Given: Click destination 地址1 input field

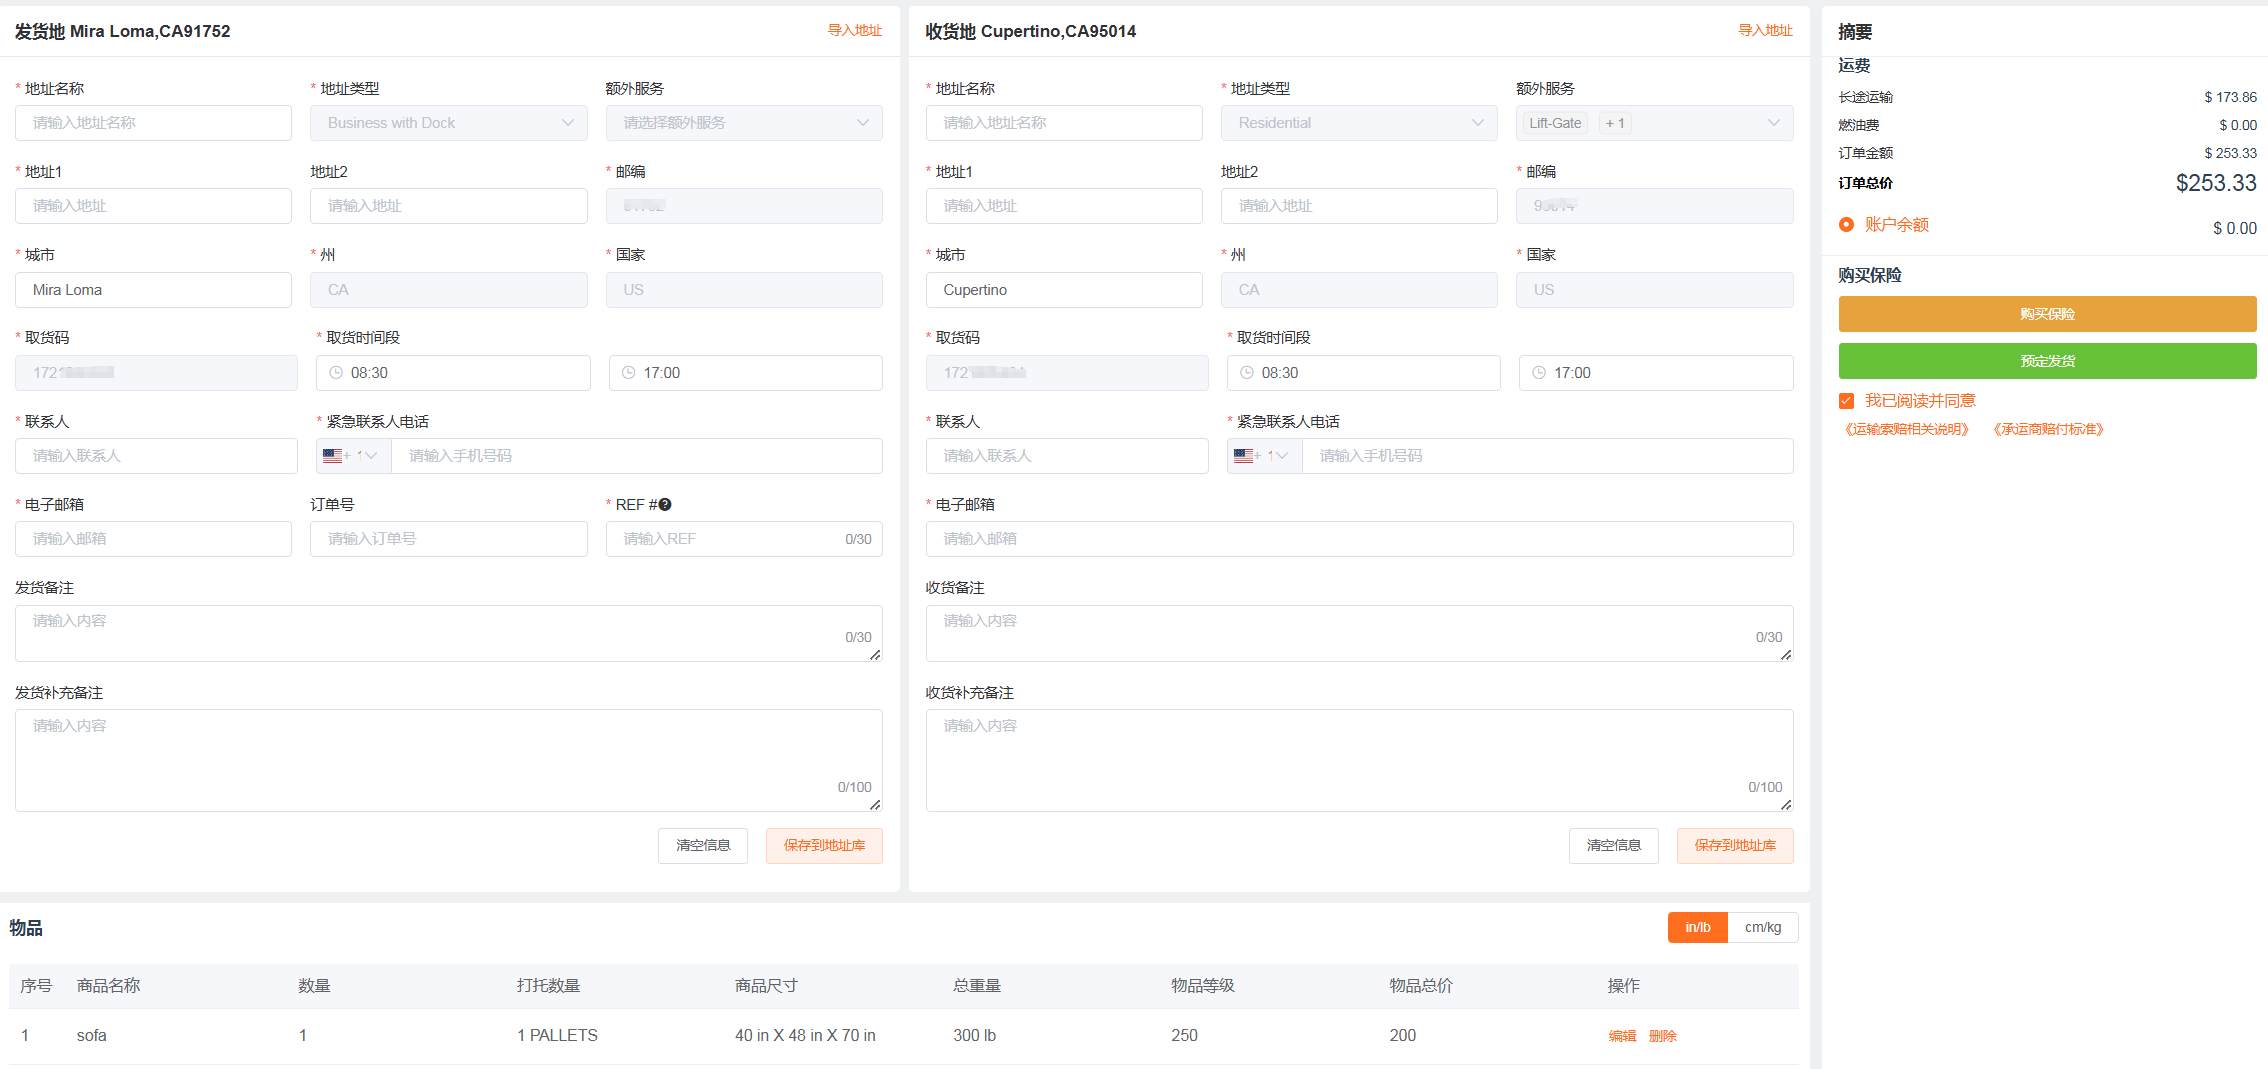Looking at the screenshot, I should (x=1064, y=206).
